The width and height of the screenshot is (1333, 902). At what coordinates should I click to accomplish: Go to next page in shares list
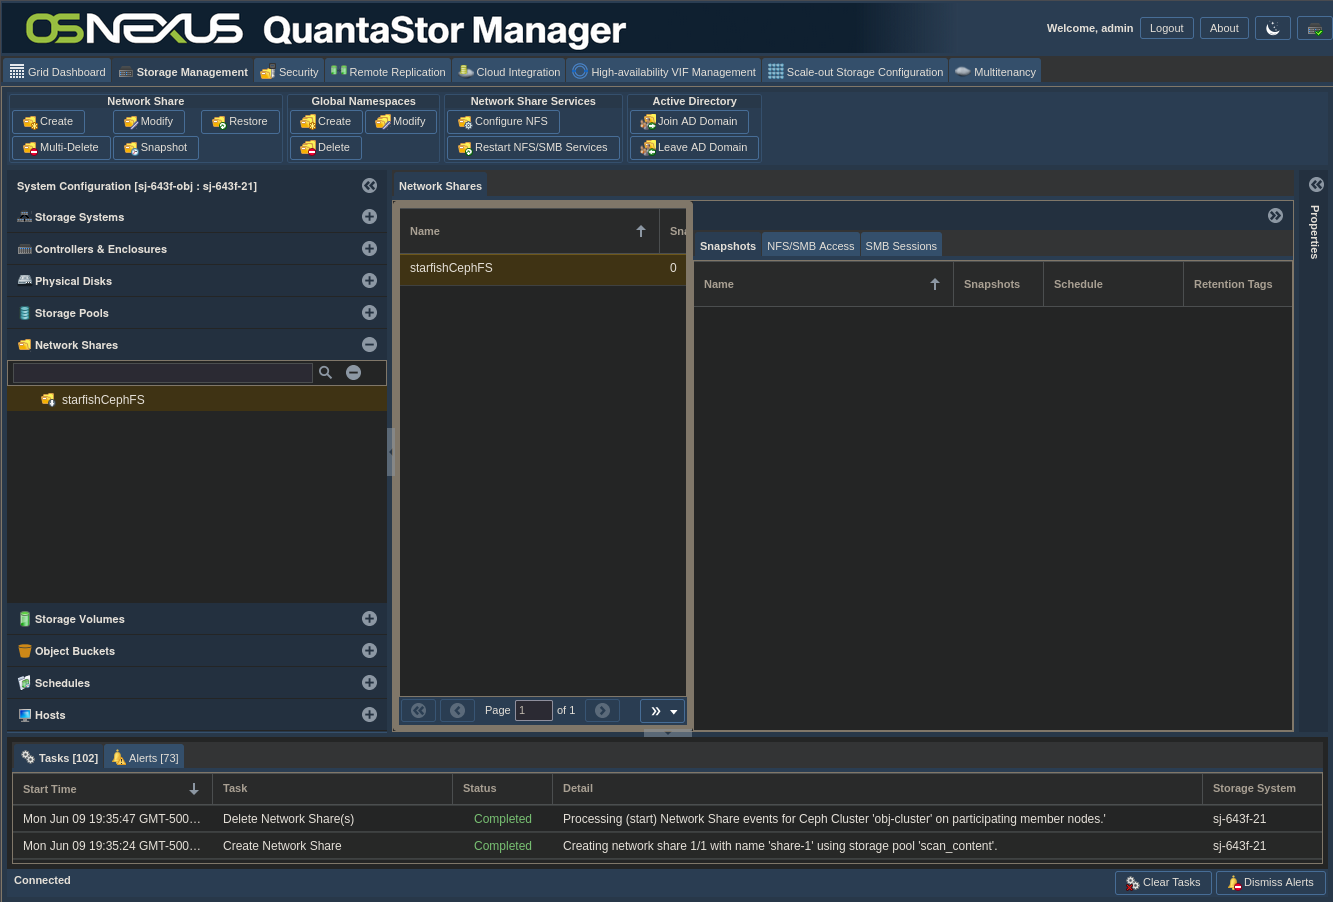point(602,710)
